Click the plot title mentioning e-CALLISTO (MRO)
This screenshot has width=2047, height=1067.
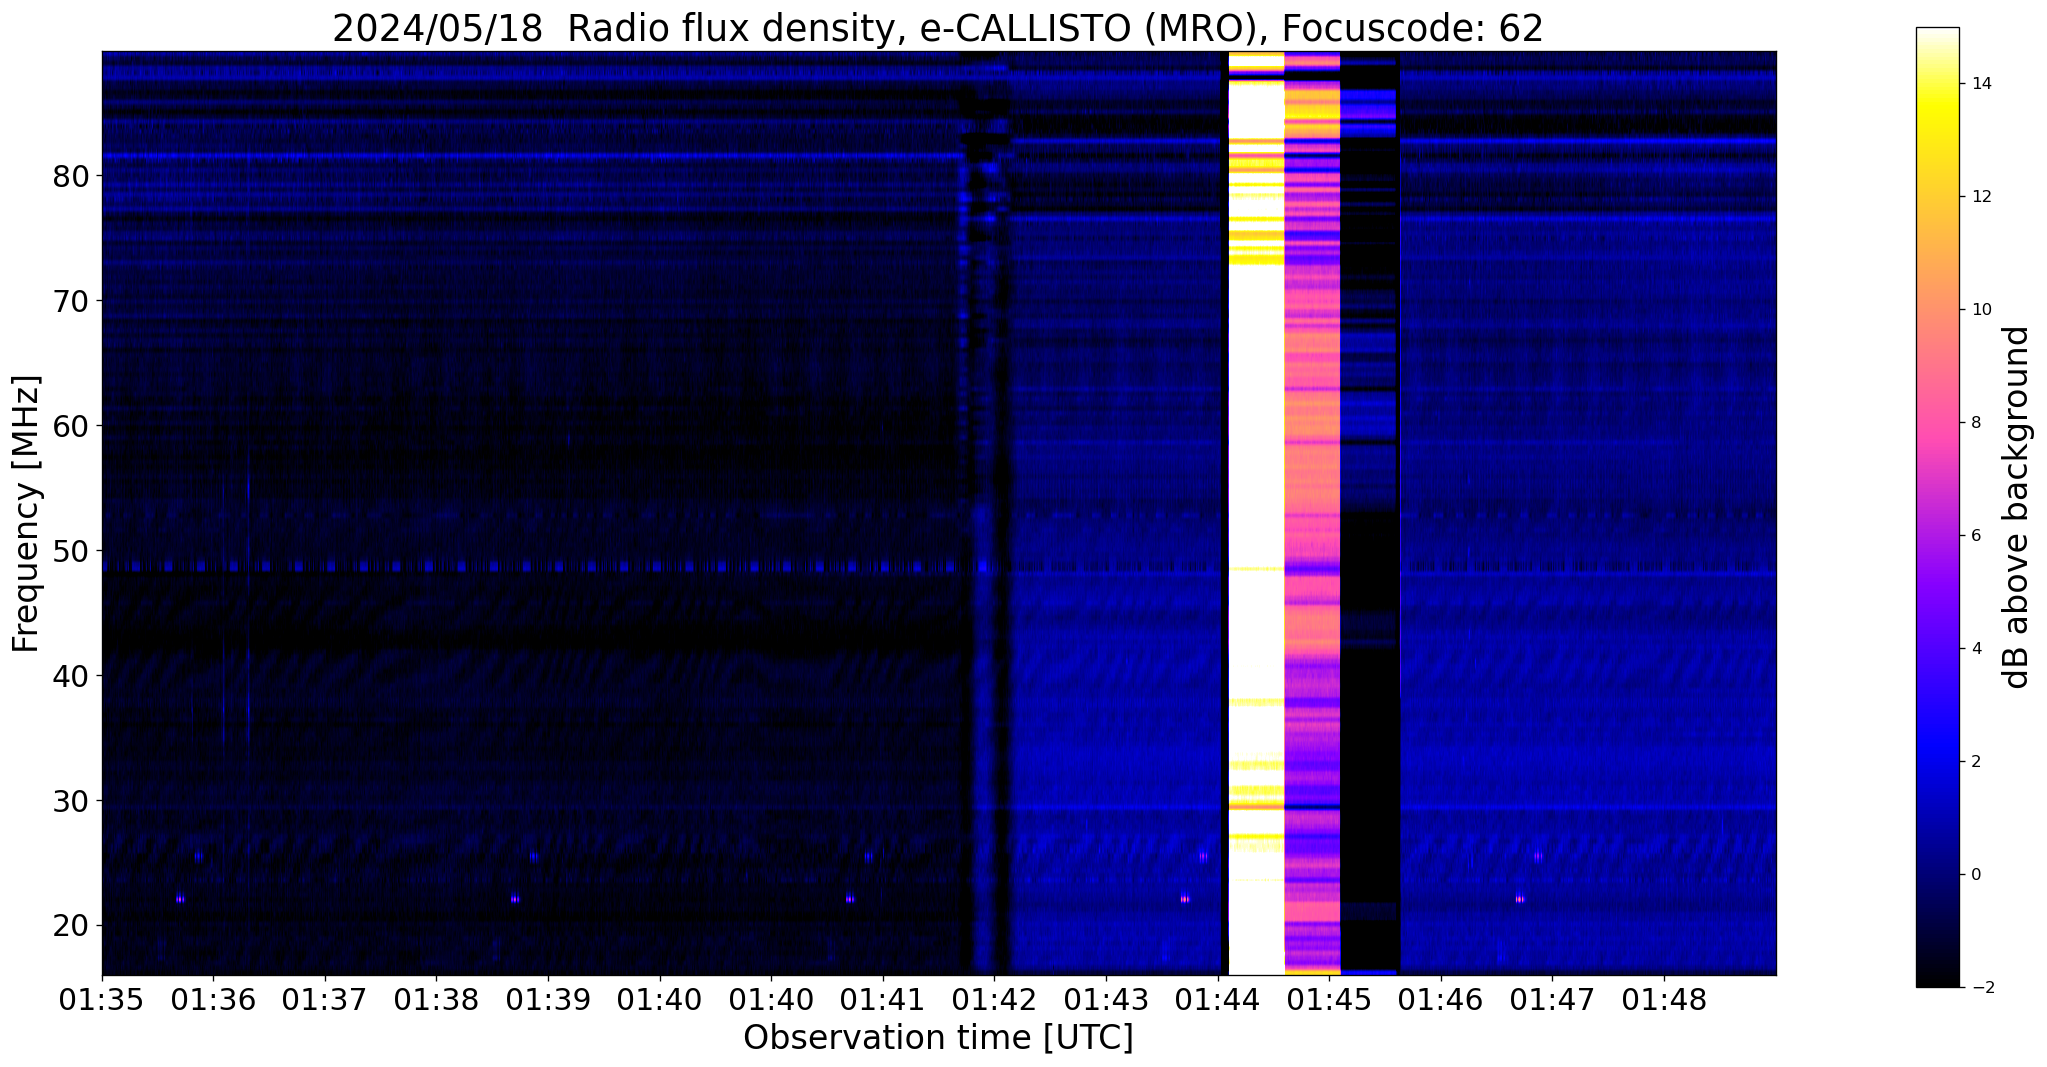pyautogui.click(x=938, y=29)
